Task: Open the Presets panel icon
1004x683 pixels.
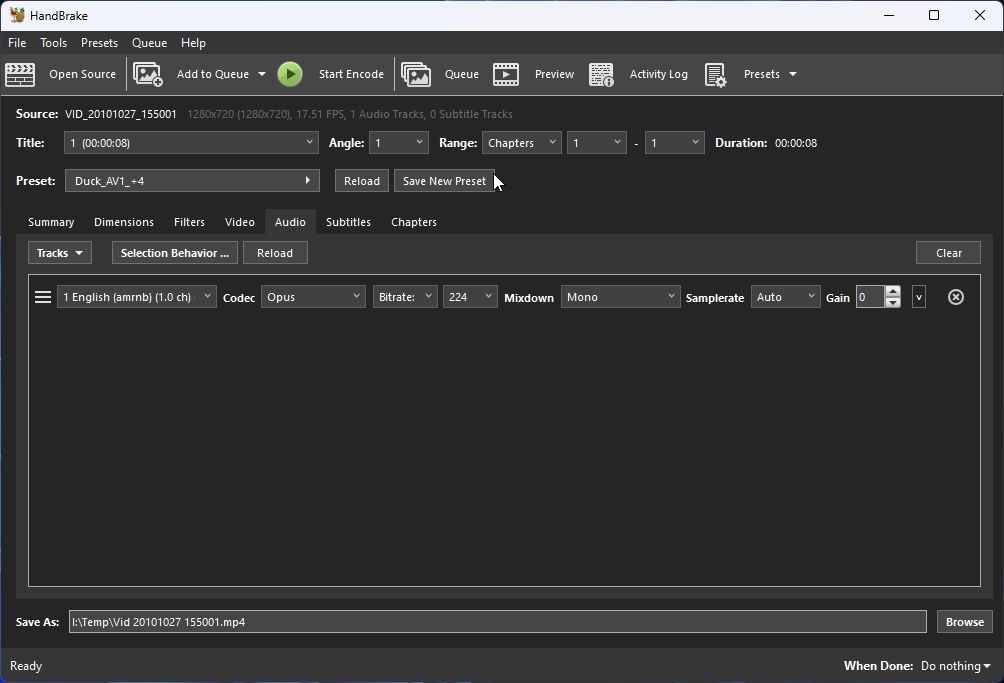Action: pos(716,74)
